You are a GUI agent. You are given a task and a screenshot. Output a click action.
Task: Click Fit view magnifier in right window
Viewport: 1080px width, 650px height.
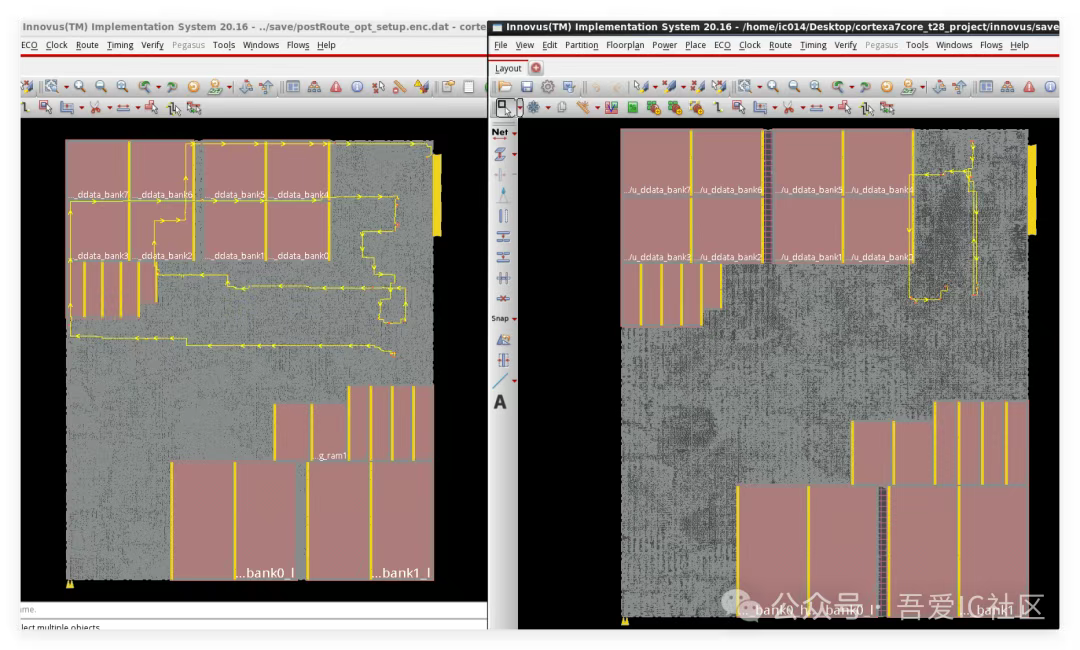816,87
